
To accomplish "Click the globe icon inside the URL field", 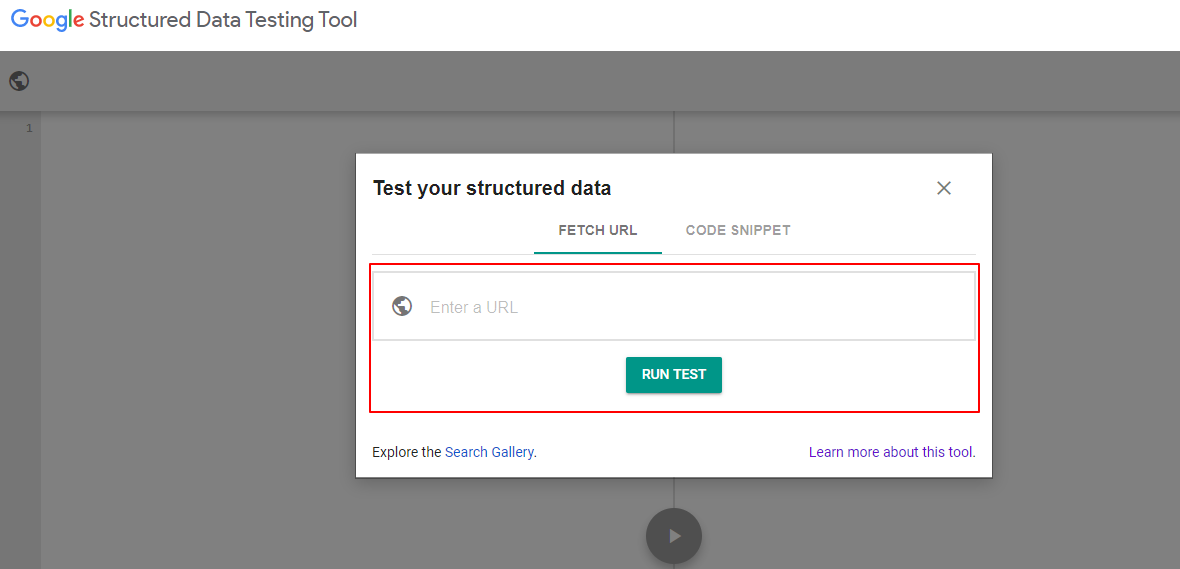I will point(403,306).
